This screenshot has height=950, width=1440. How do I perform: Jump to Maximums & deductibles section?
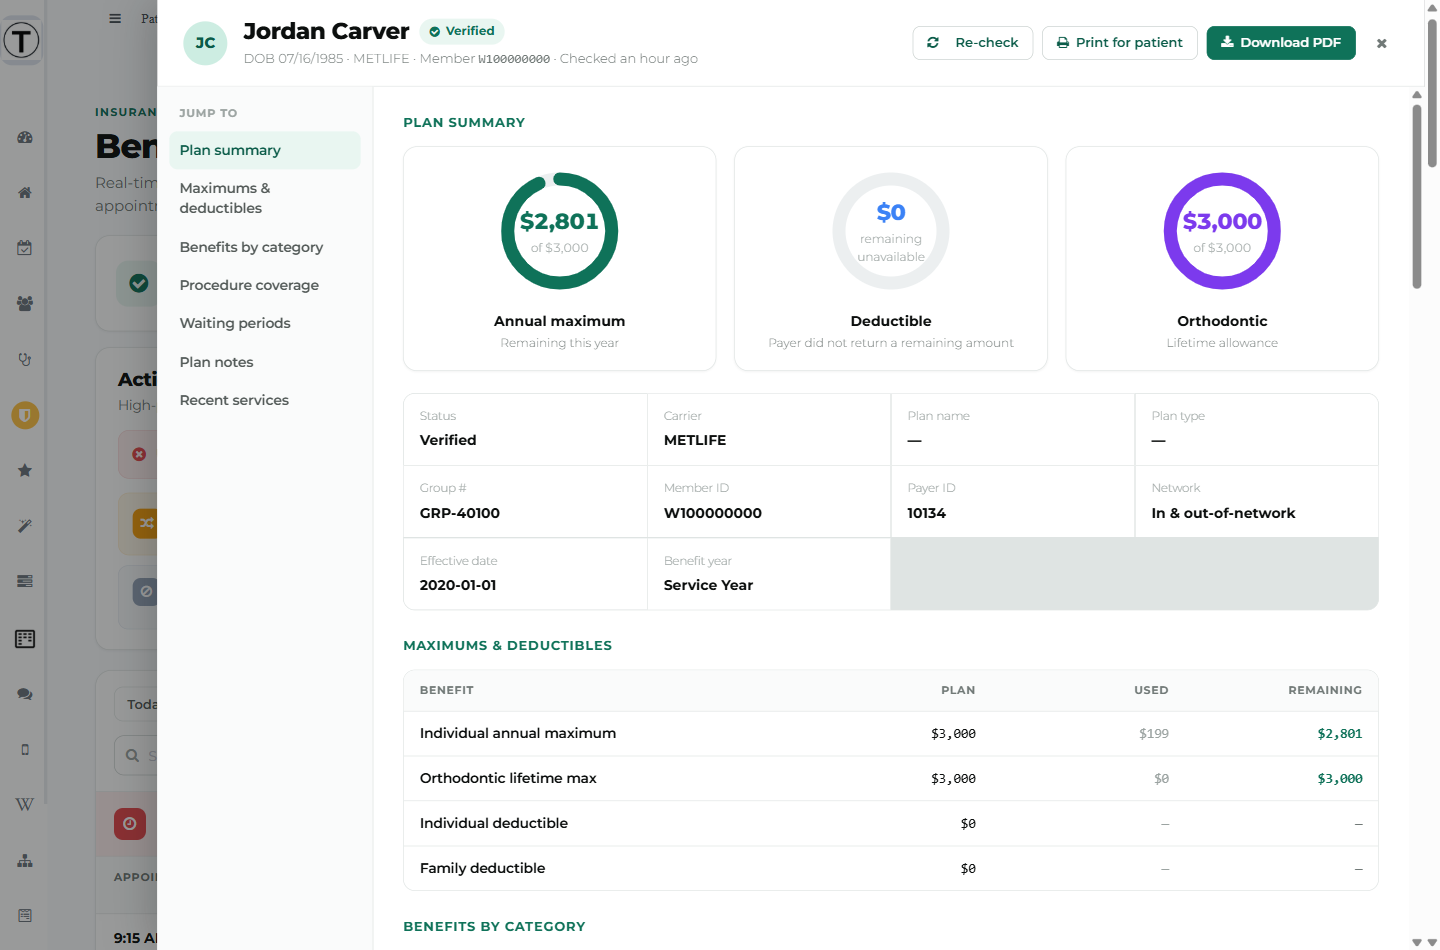coord(264,198)
